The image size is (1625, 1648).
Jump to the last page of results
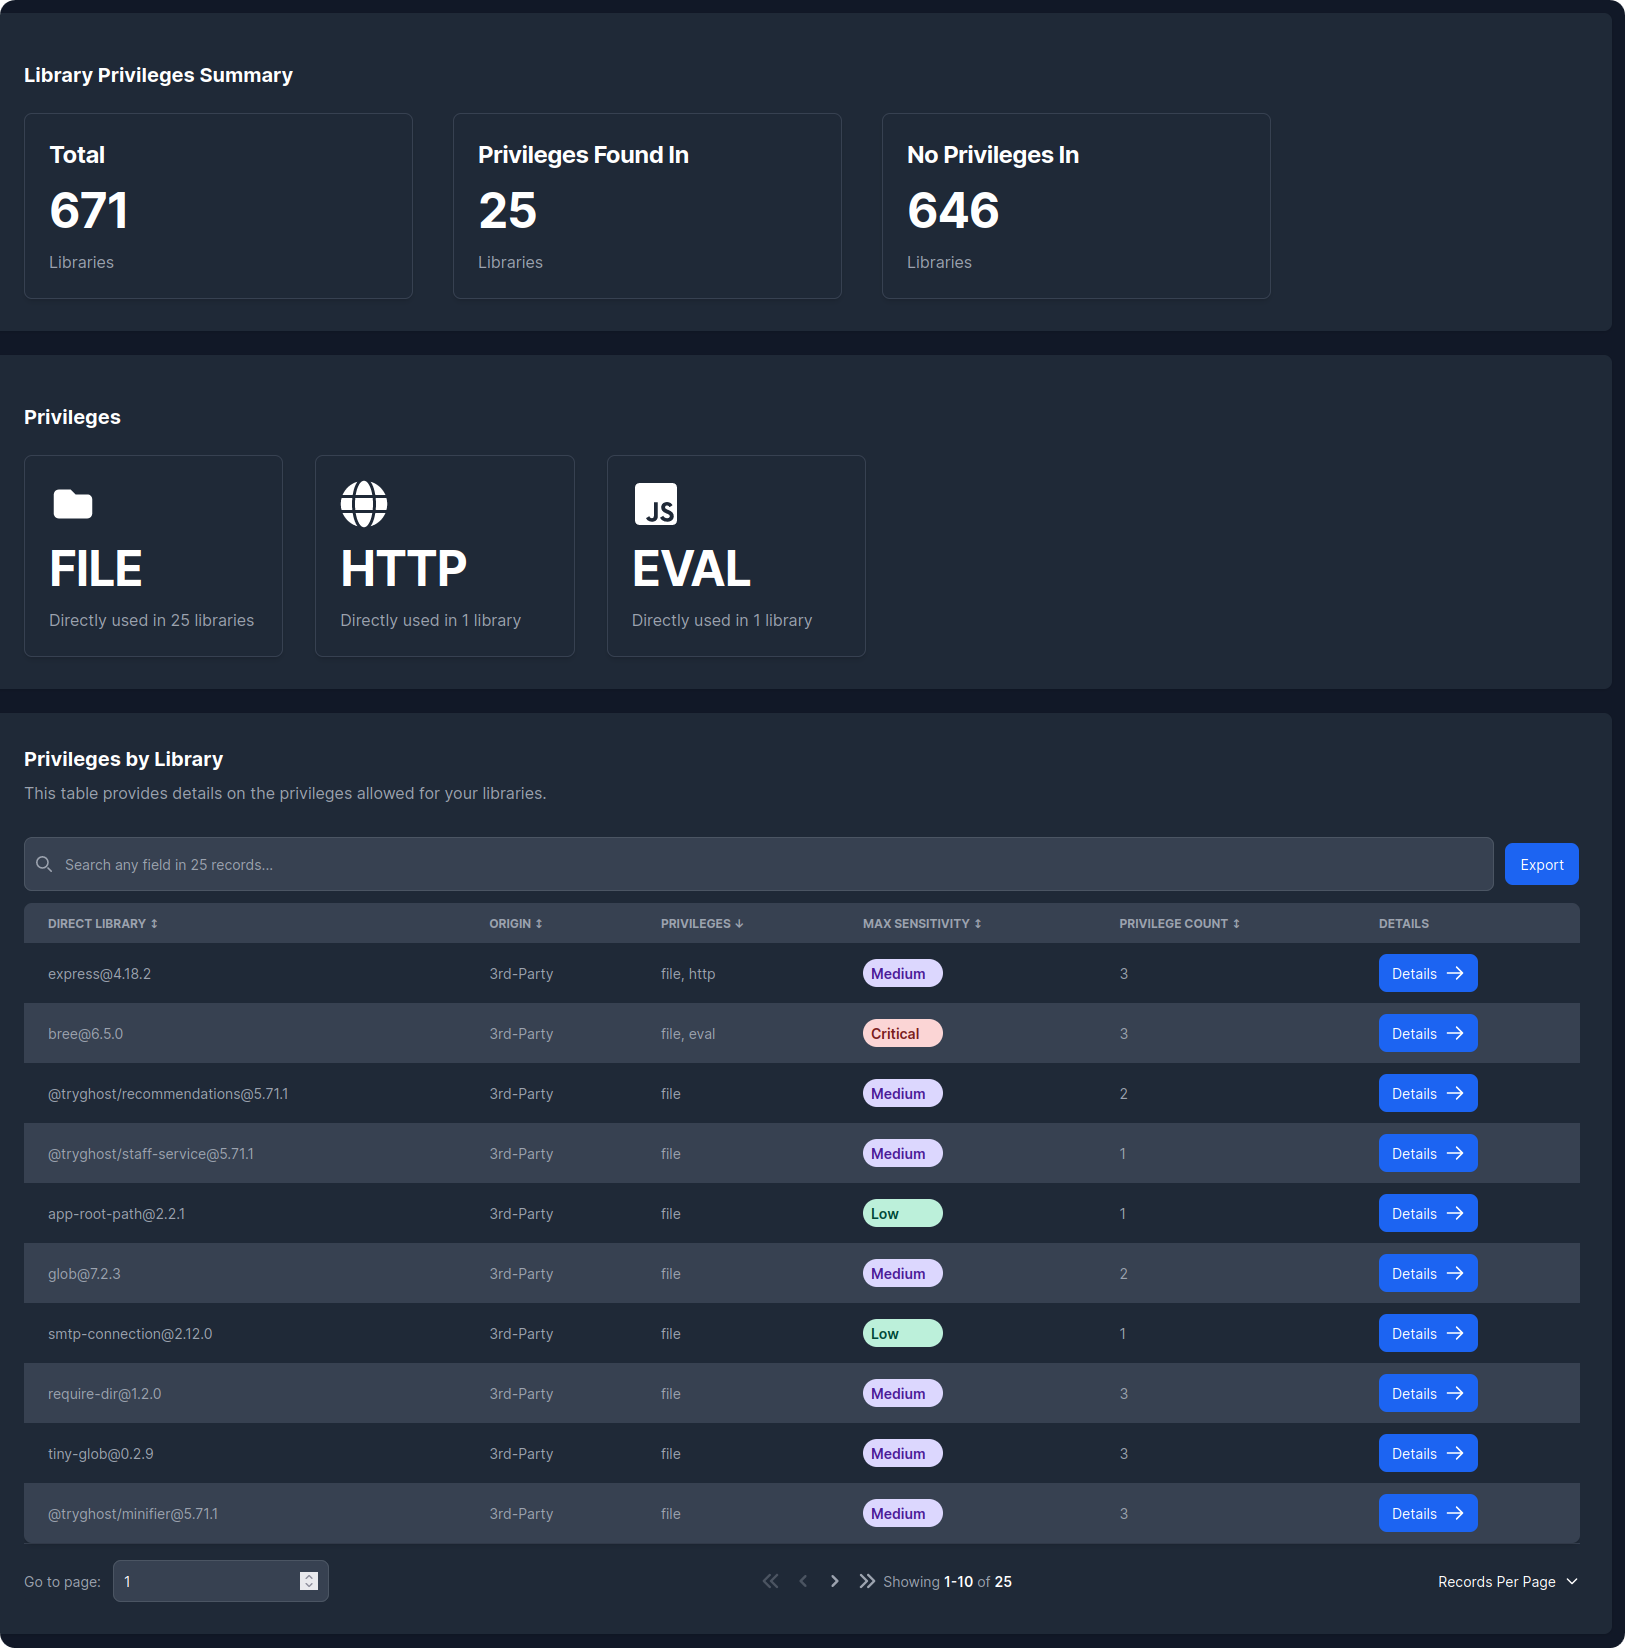[867, 1581]
